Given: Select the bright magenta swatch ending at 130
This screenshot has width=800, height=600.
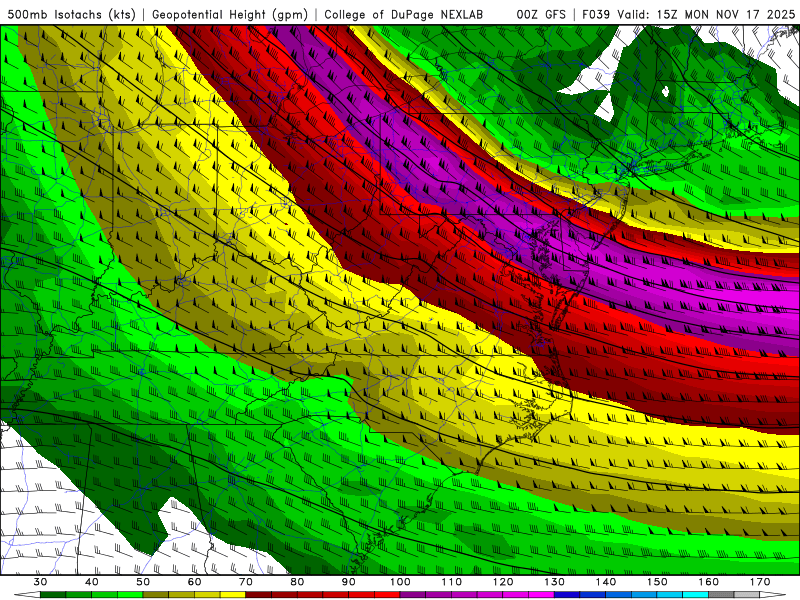Looking at the screenshot, I should [541, 595].
